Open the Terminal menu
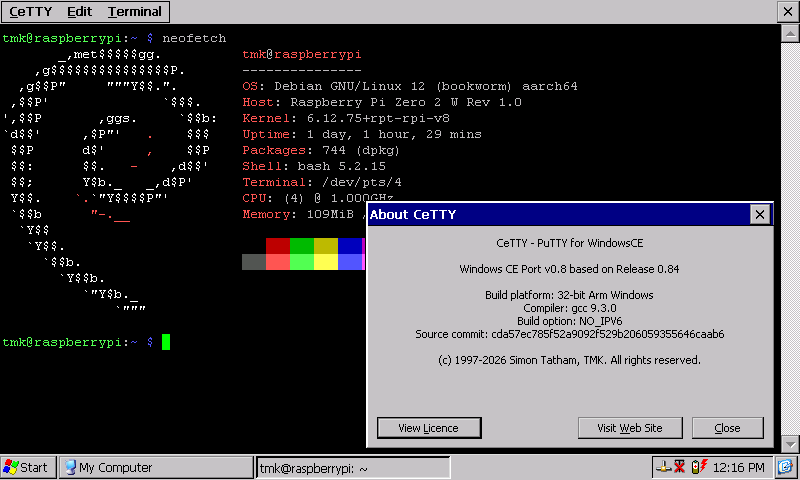This screenshot has height=480, width=800. (x=135, y=11)
